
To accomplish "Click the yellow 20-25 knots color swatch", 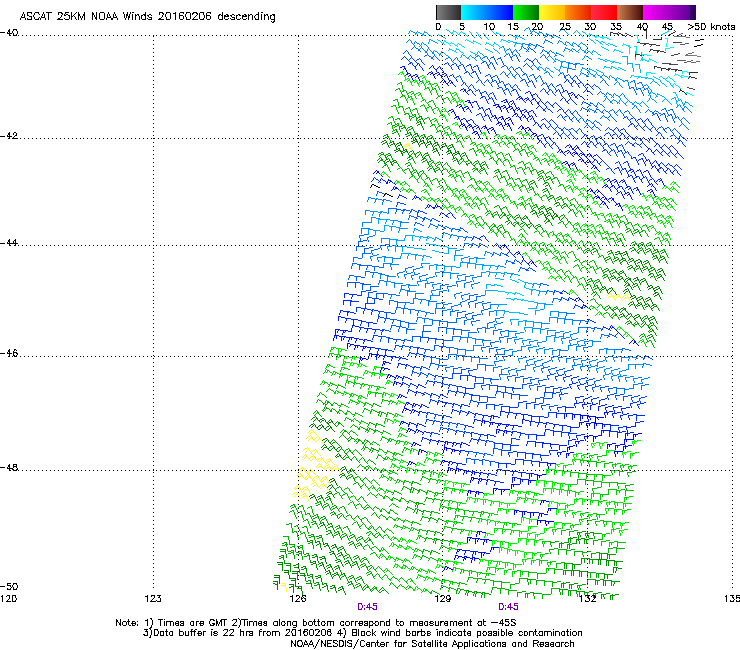I will [x=552, y=12].
